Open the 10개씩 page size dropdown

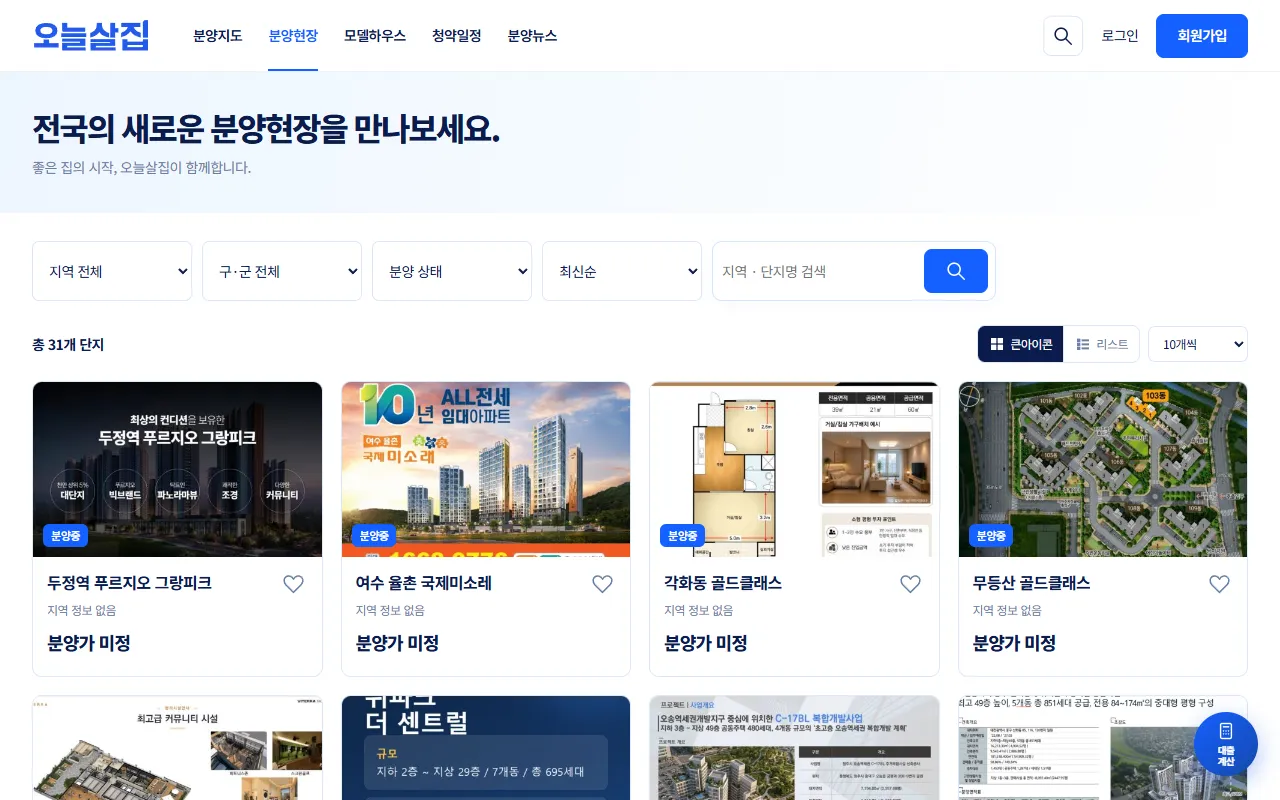1198,344
